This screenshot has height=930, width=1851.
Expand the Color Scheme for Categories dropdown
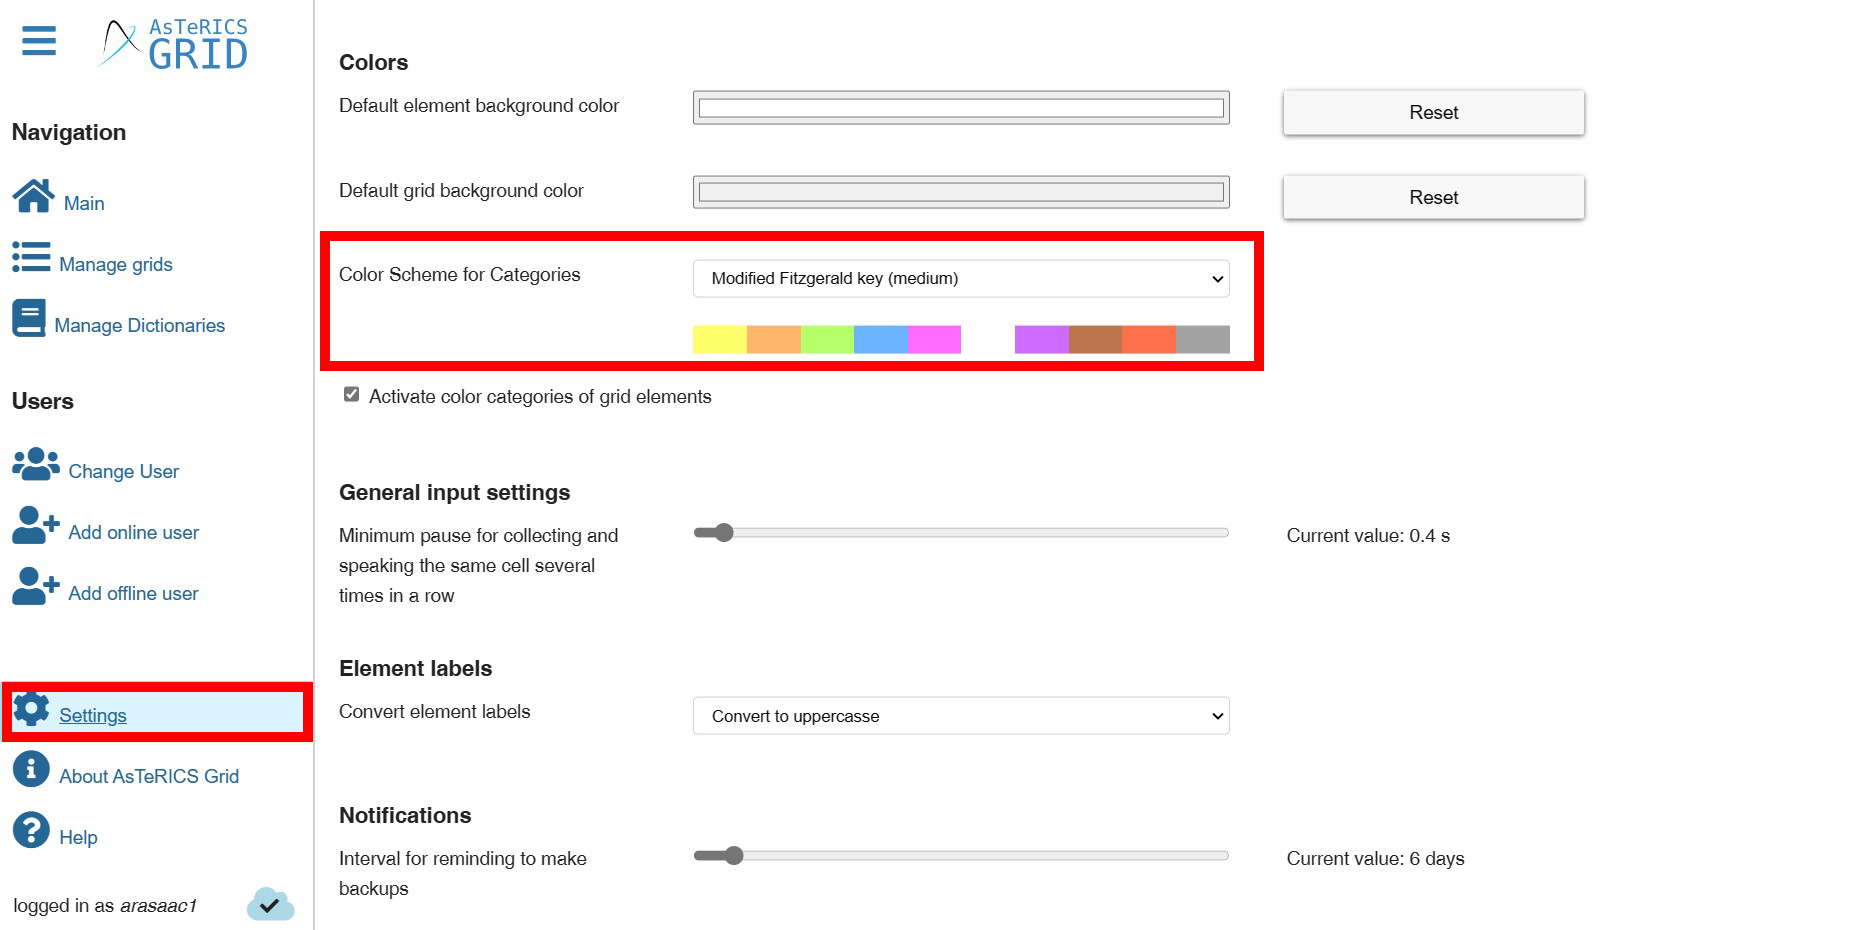[961, 279]
